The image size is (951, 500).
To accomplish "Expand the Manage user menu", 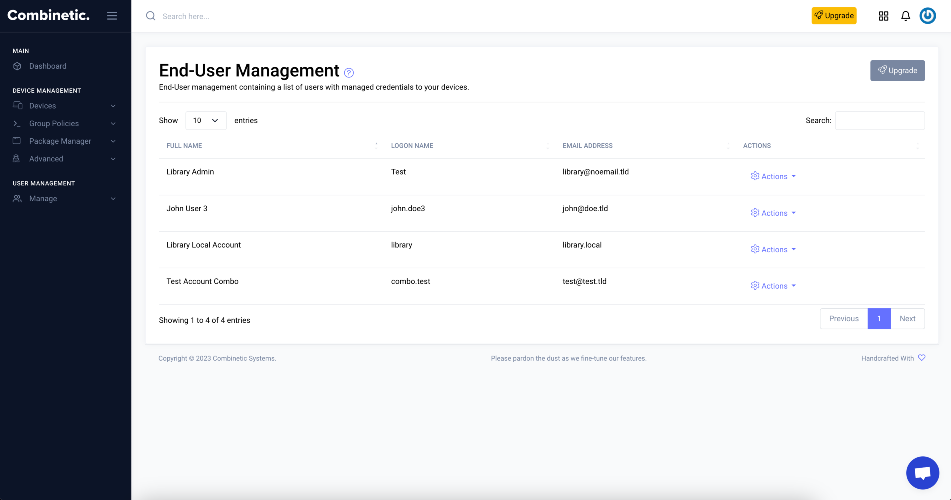I will pos(66,198).
